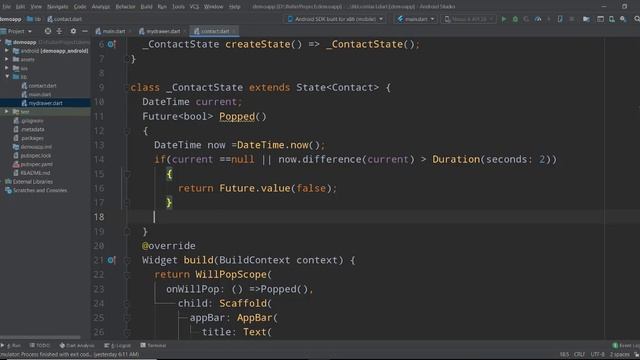
Task: Click the search magnifier in the top toolbar
Action: [x=636, y=19]
